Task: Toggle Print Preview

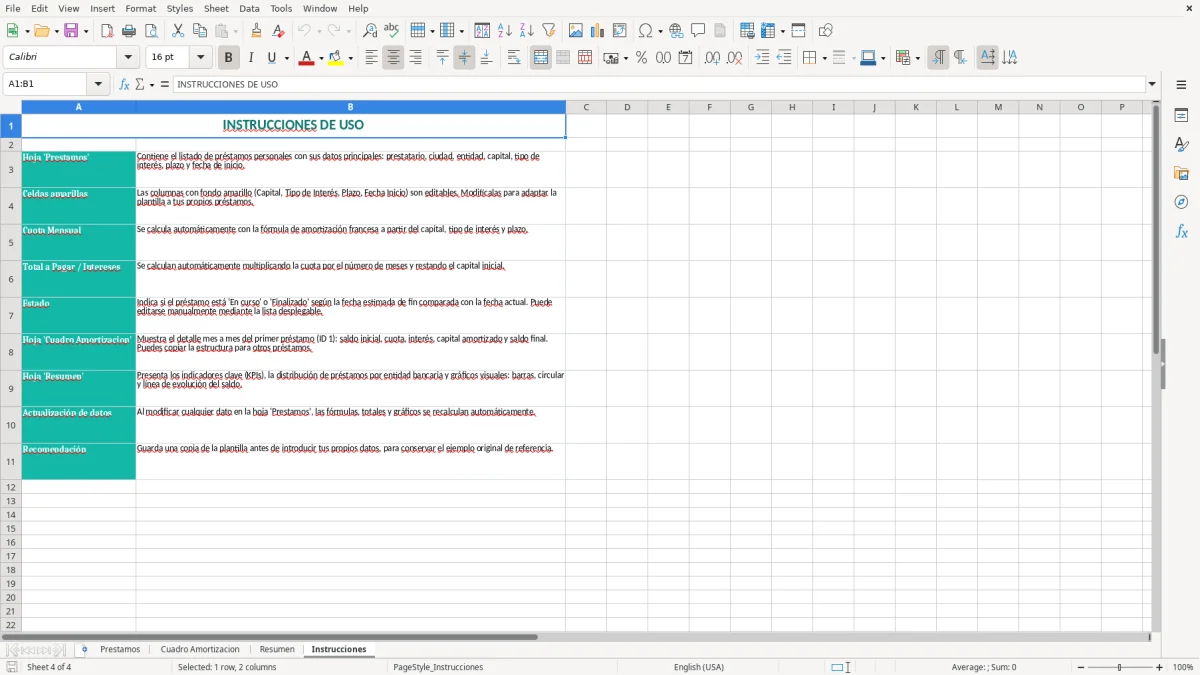Action: pos(151,31)
